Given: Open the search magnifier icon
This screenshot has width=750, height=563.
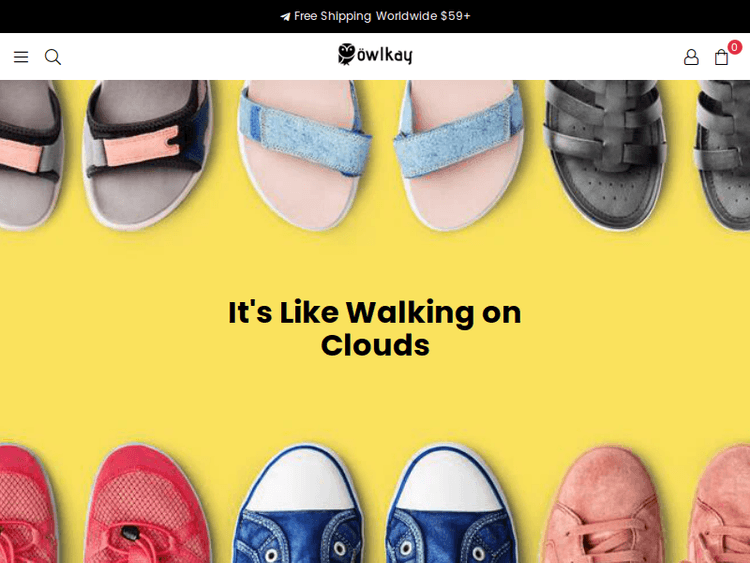Looking at the screenshot, I should point(53,57).
